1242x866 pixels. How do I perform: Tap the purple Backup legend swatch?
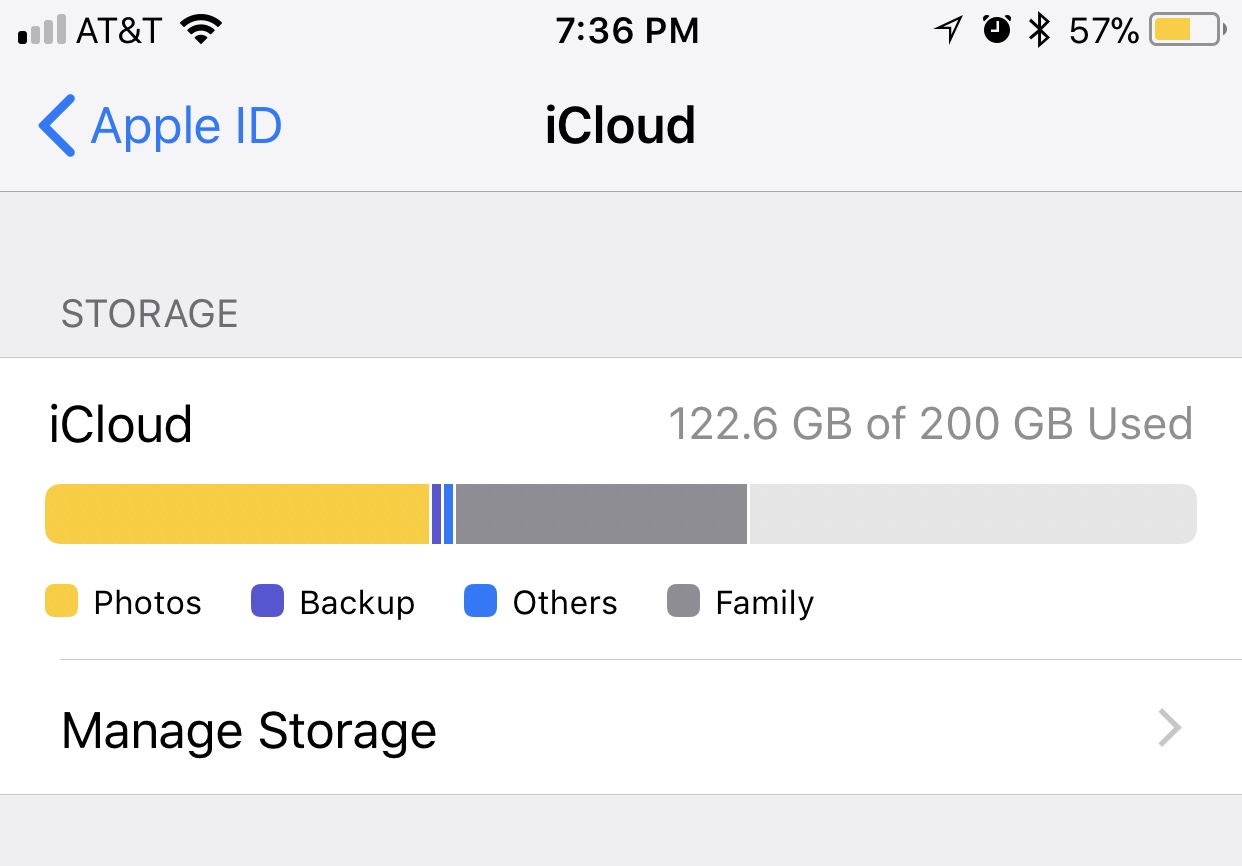pos(267,601)
